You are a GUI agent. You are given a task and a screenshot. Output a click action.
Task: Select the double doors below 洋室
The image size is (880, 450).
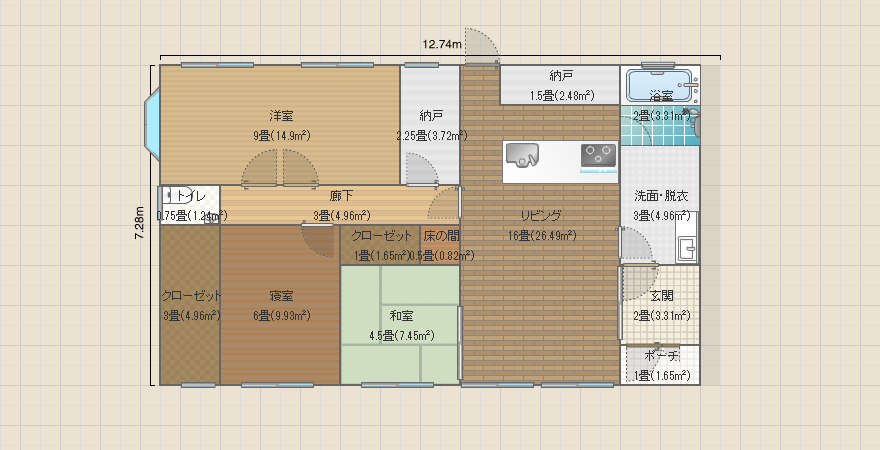coord(279,169)
